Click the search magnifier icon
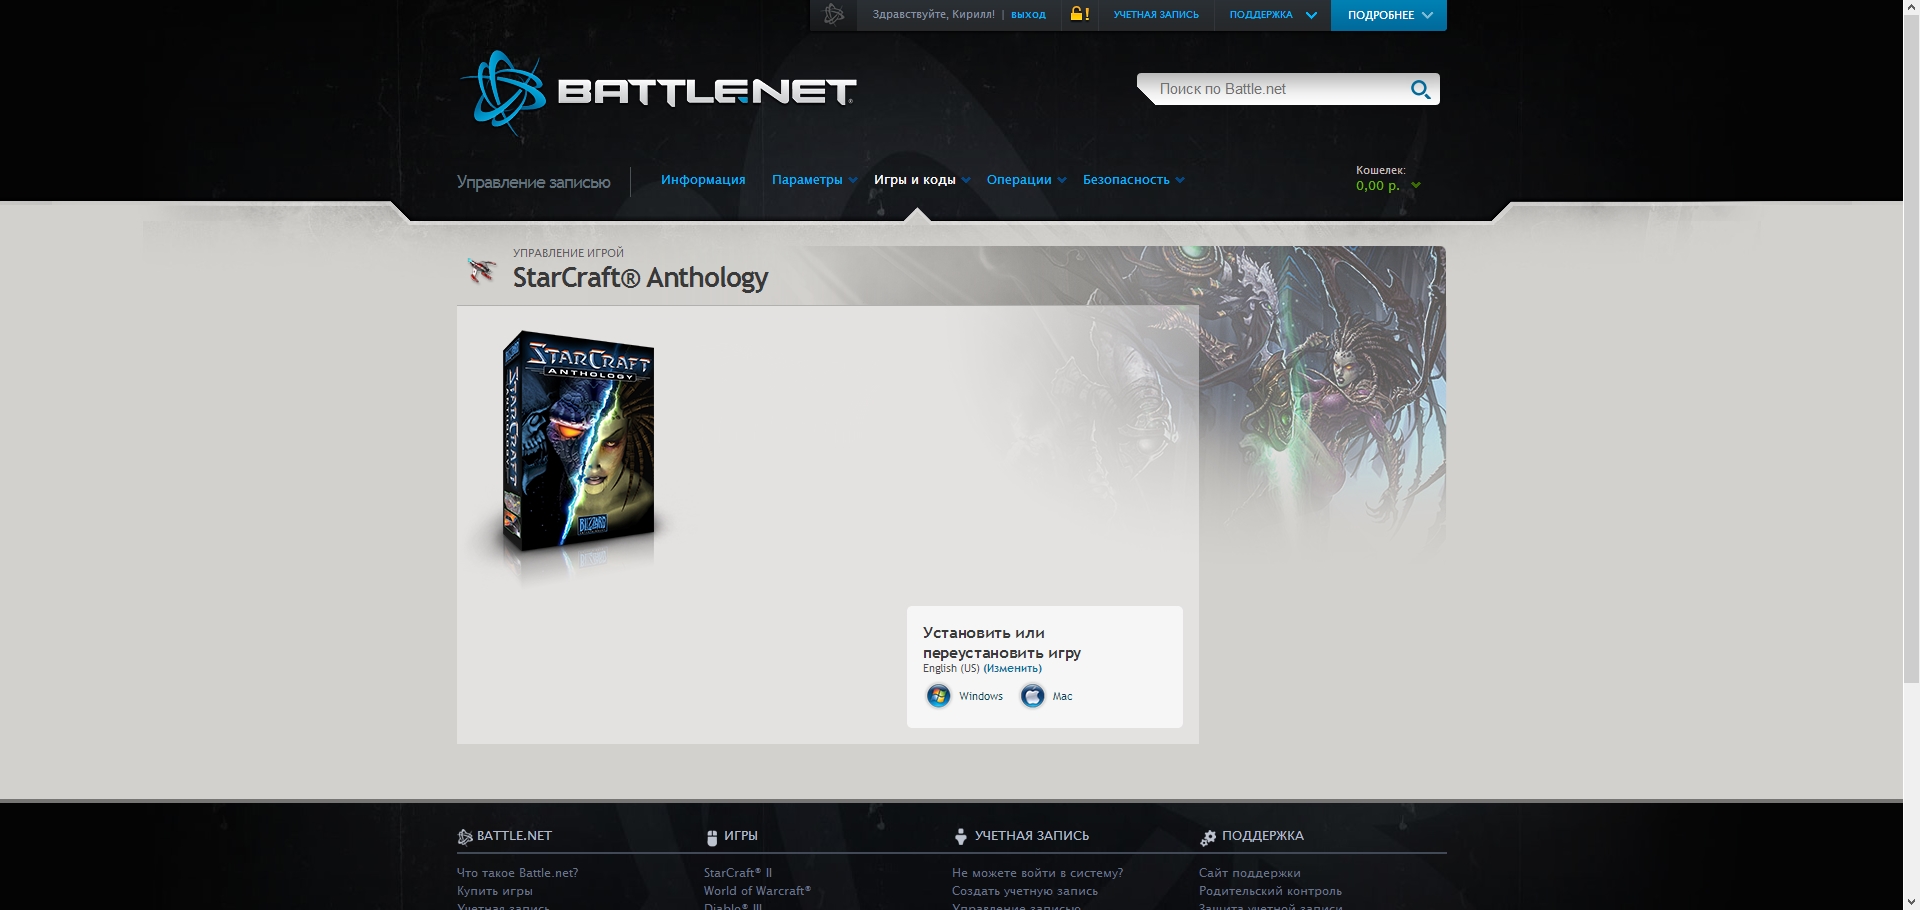Image resolution: width=1920 pixels, height=910 pixels. 1420,89
